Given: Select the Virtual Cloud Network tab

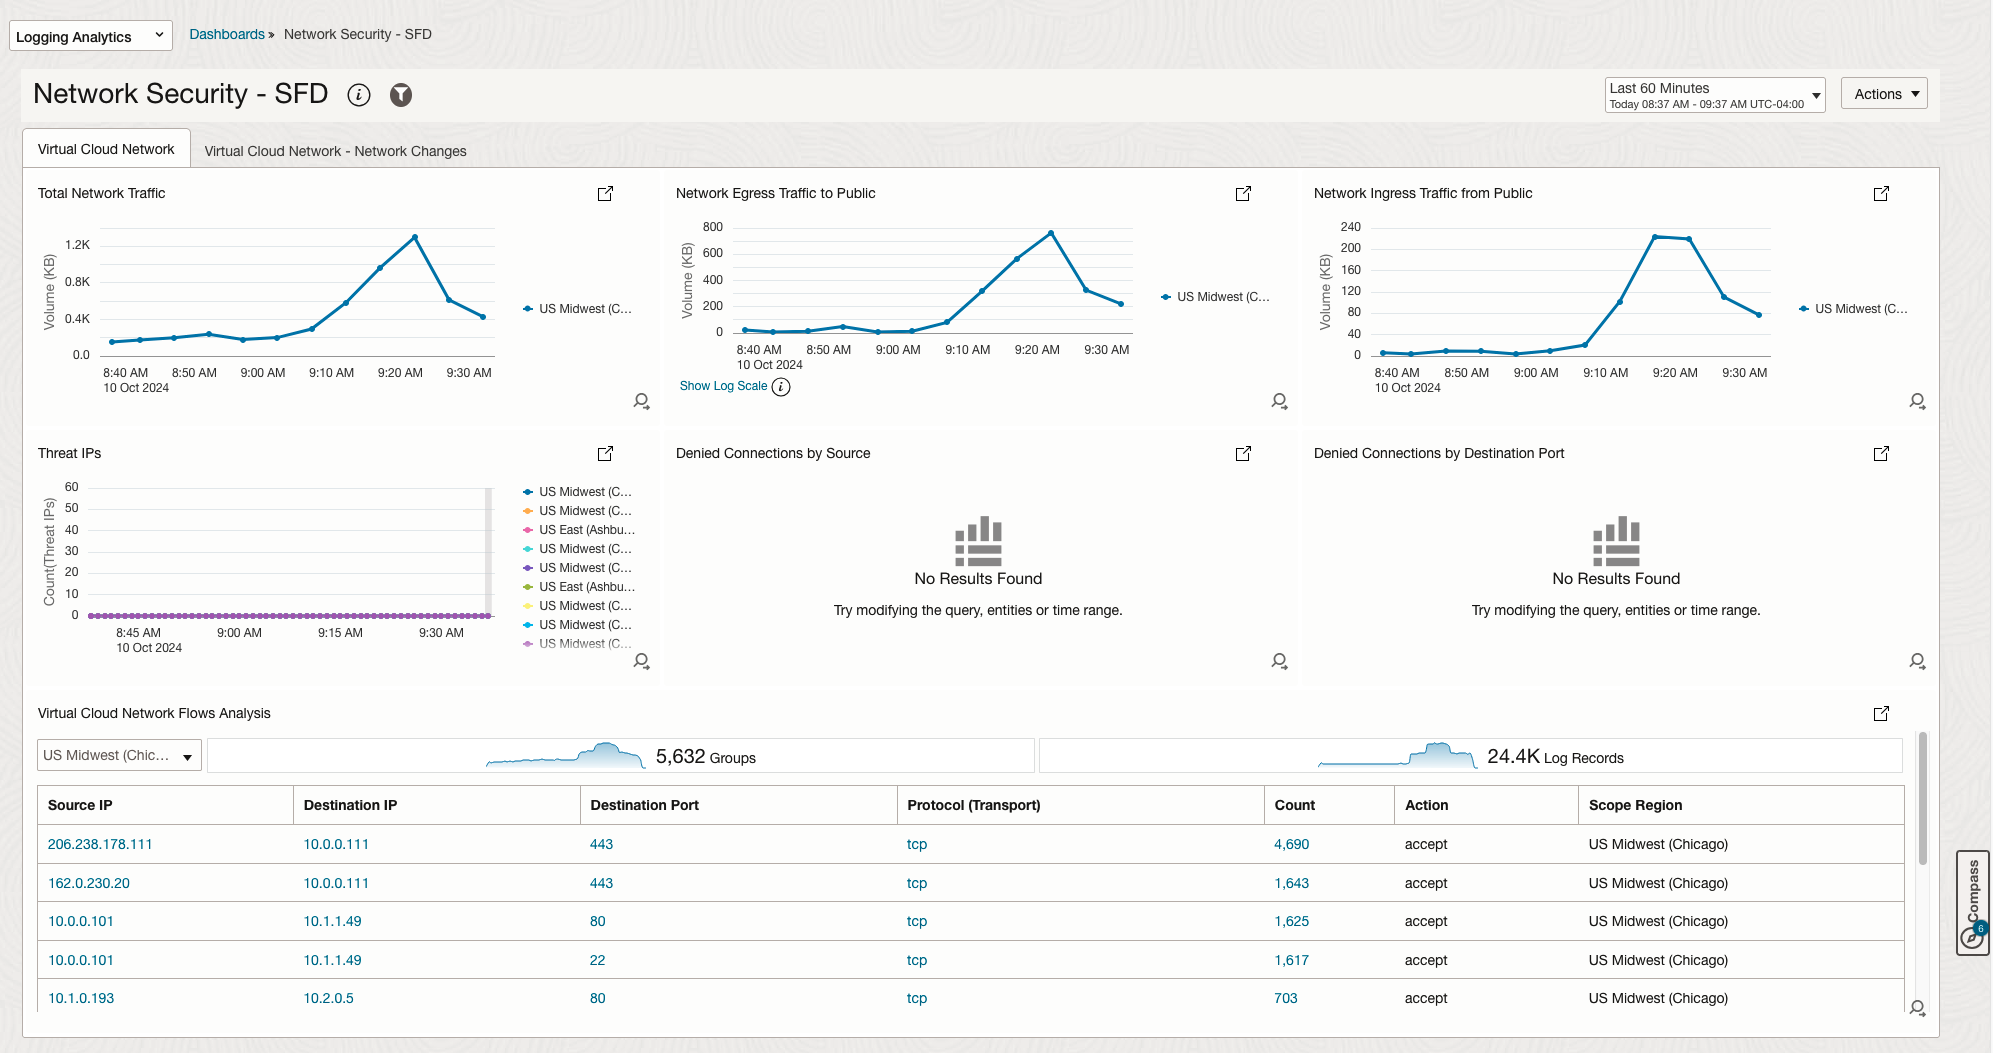Looking at the screenshot, I should point(105,148).
